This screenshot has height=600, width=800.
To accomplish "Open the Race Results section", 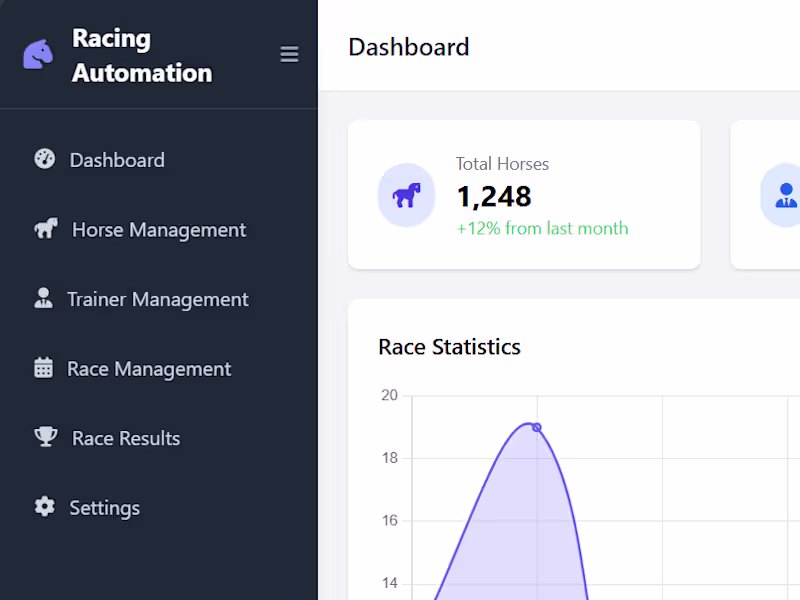I will pos(126,438).
